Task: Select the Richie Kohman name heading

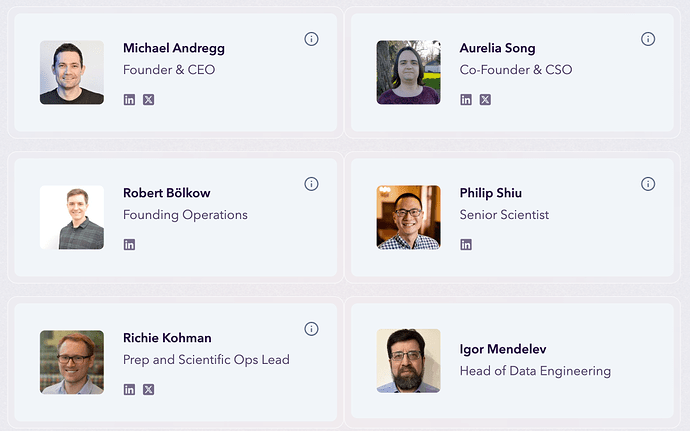Action: coord(167,338)
